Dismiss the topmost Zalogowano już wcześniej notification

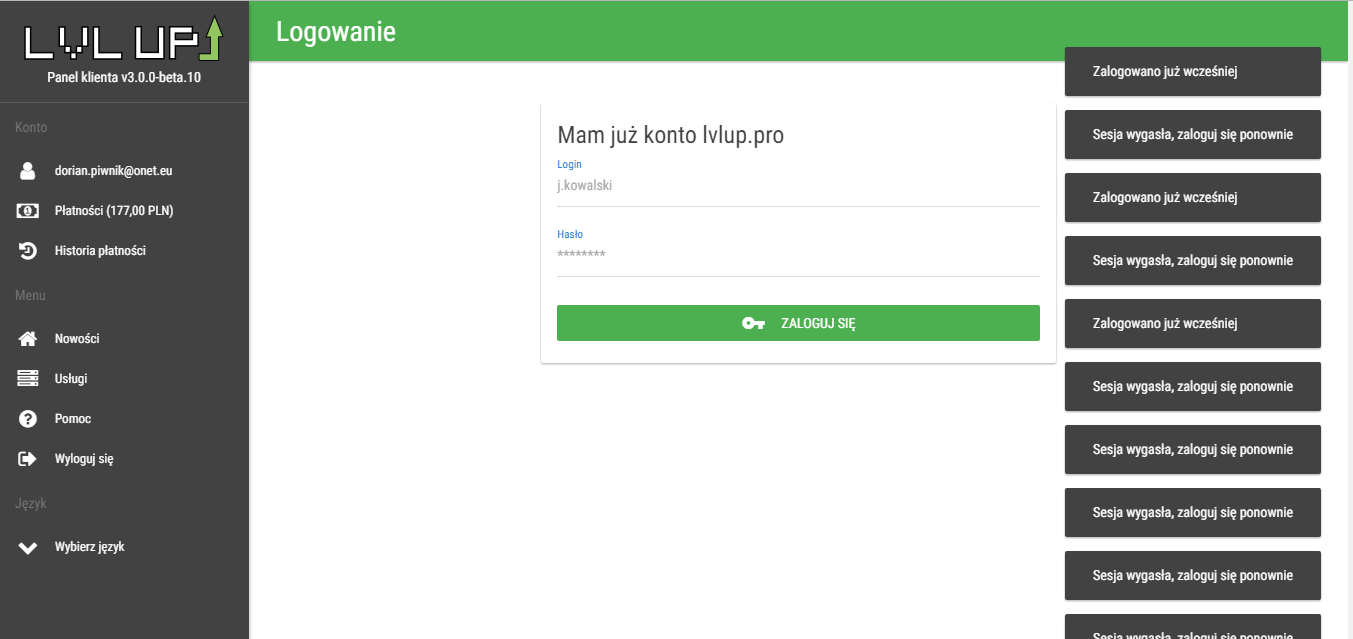pos(1192,72)
